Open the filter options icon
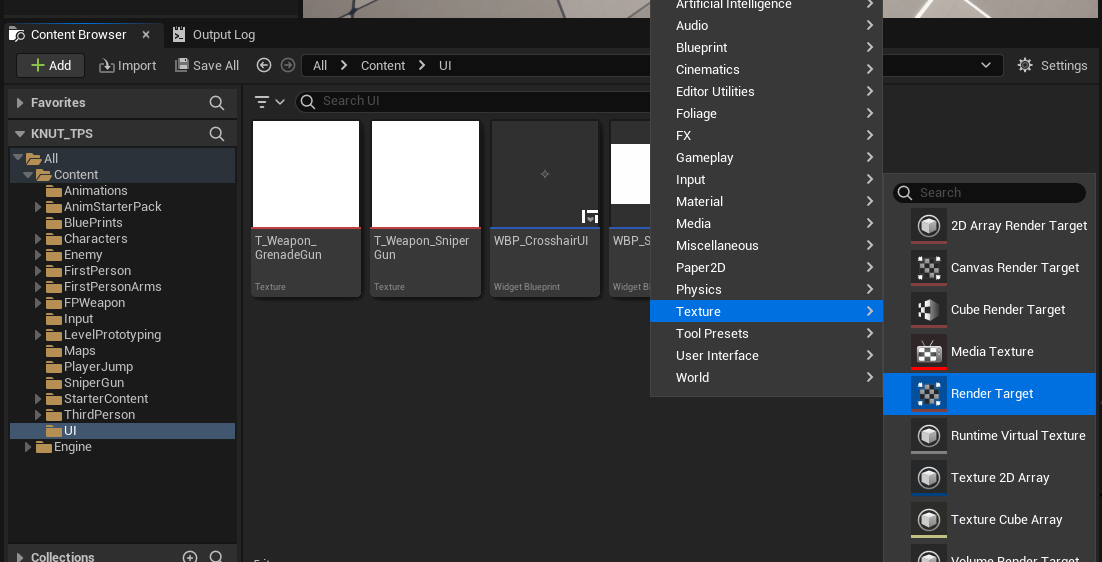 (269, 102)
